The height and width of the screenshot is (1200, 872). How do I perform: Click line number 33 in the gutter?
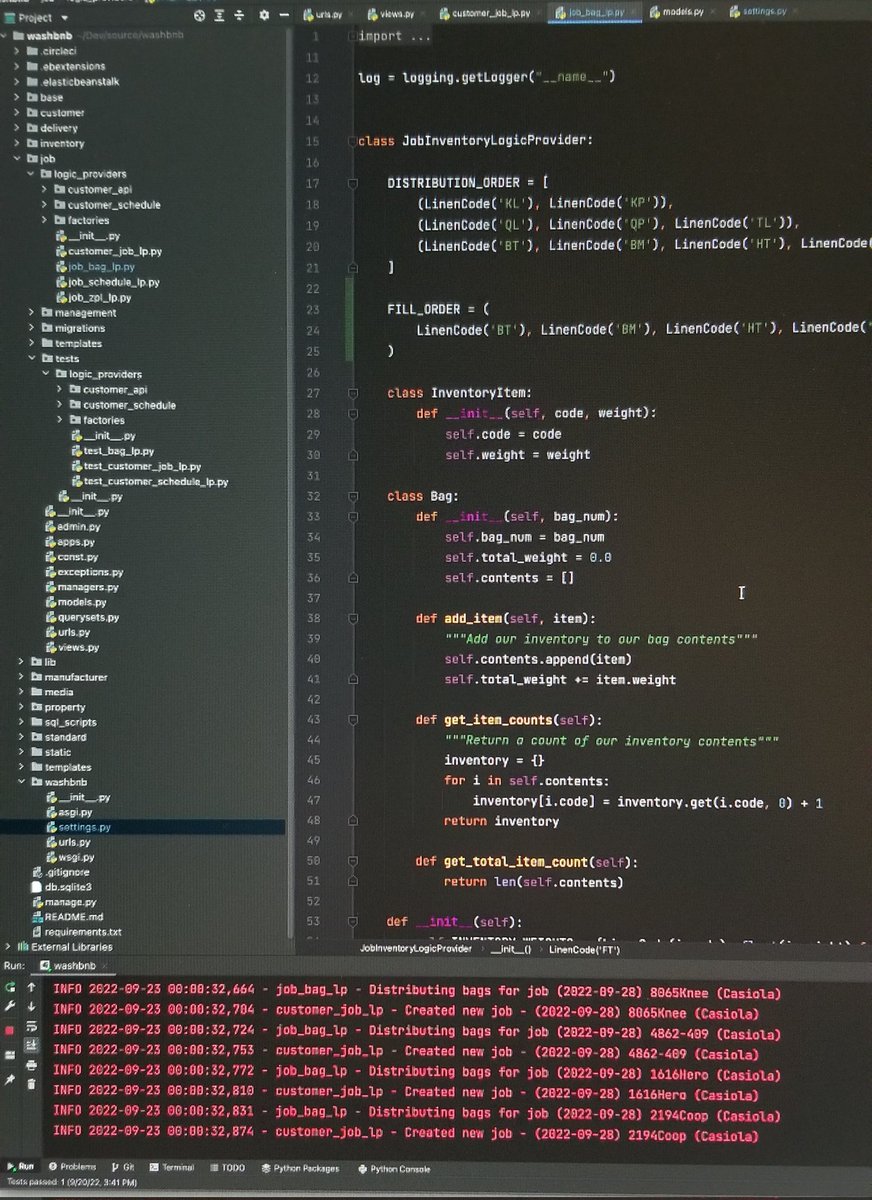[313, 516]
